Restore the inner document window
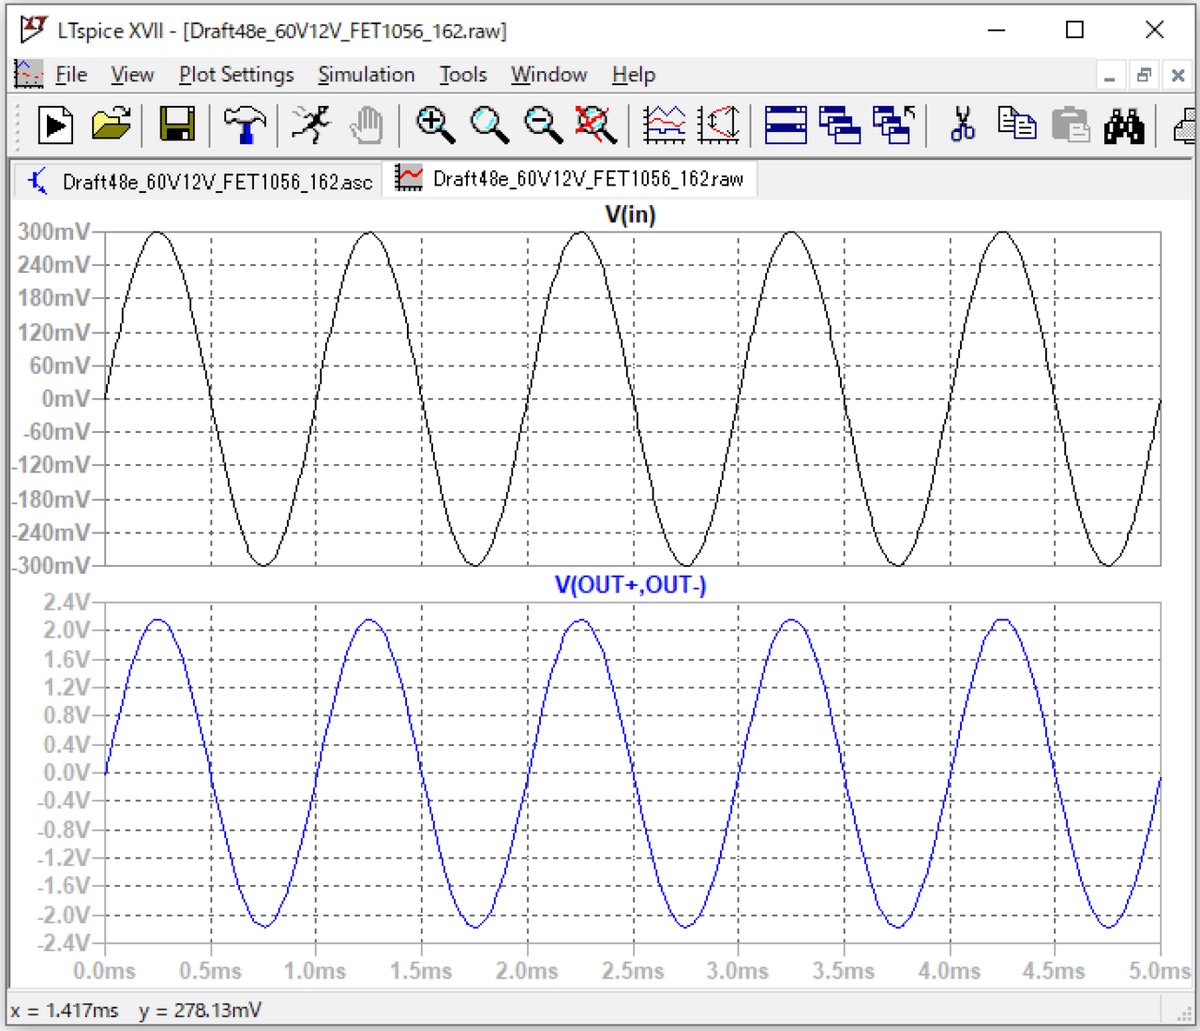 point(1144,75)
